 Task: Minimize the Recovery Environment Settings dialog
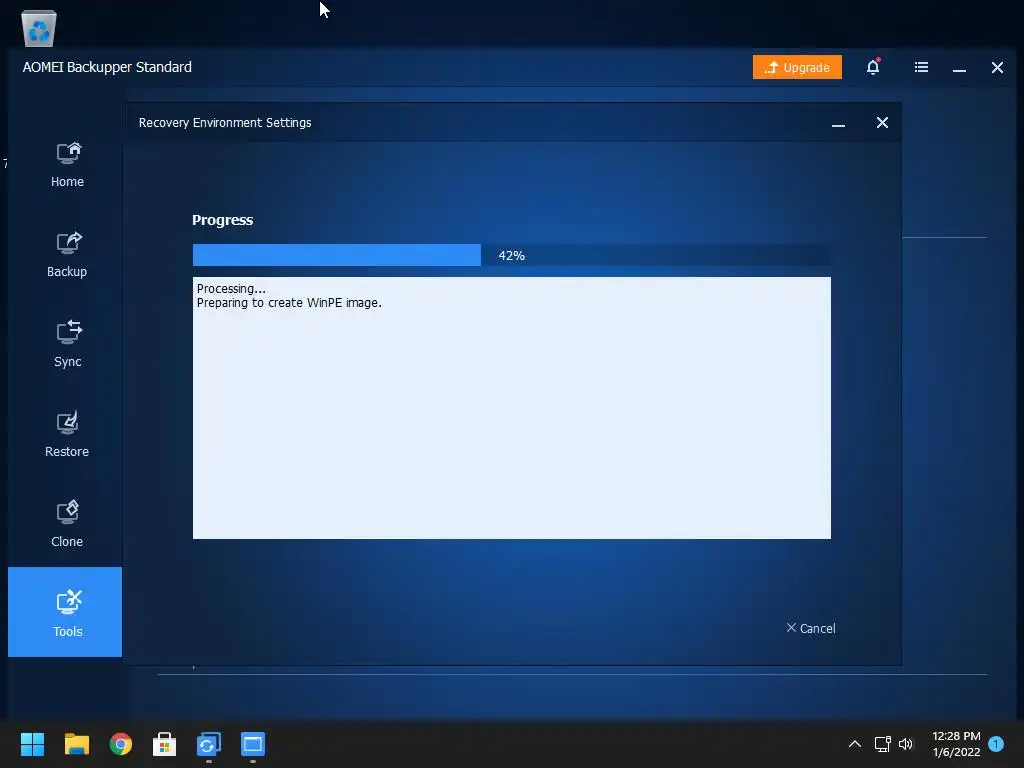pyautogui.click(x=839, y=123)
